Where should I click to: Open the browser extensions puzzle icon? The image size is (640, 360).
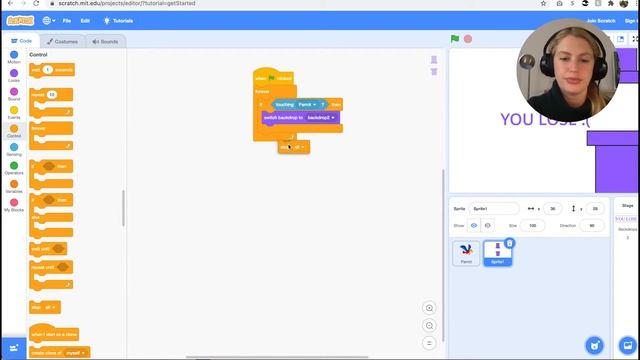pos(611,3)
